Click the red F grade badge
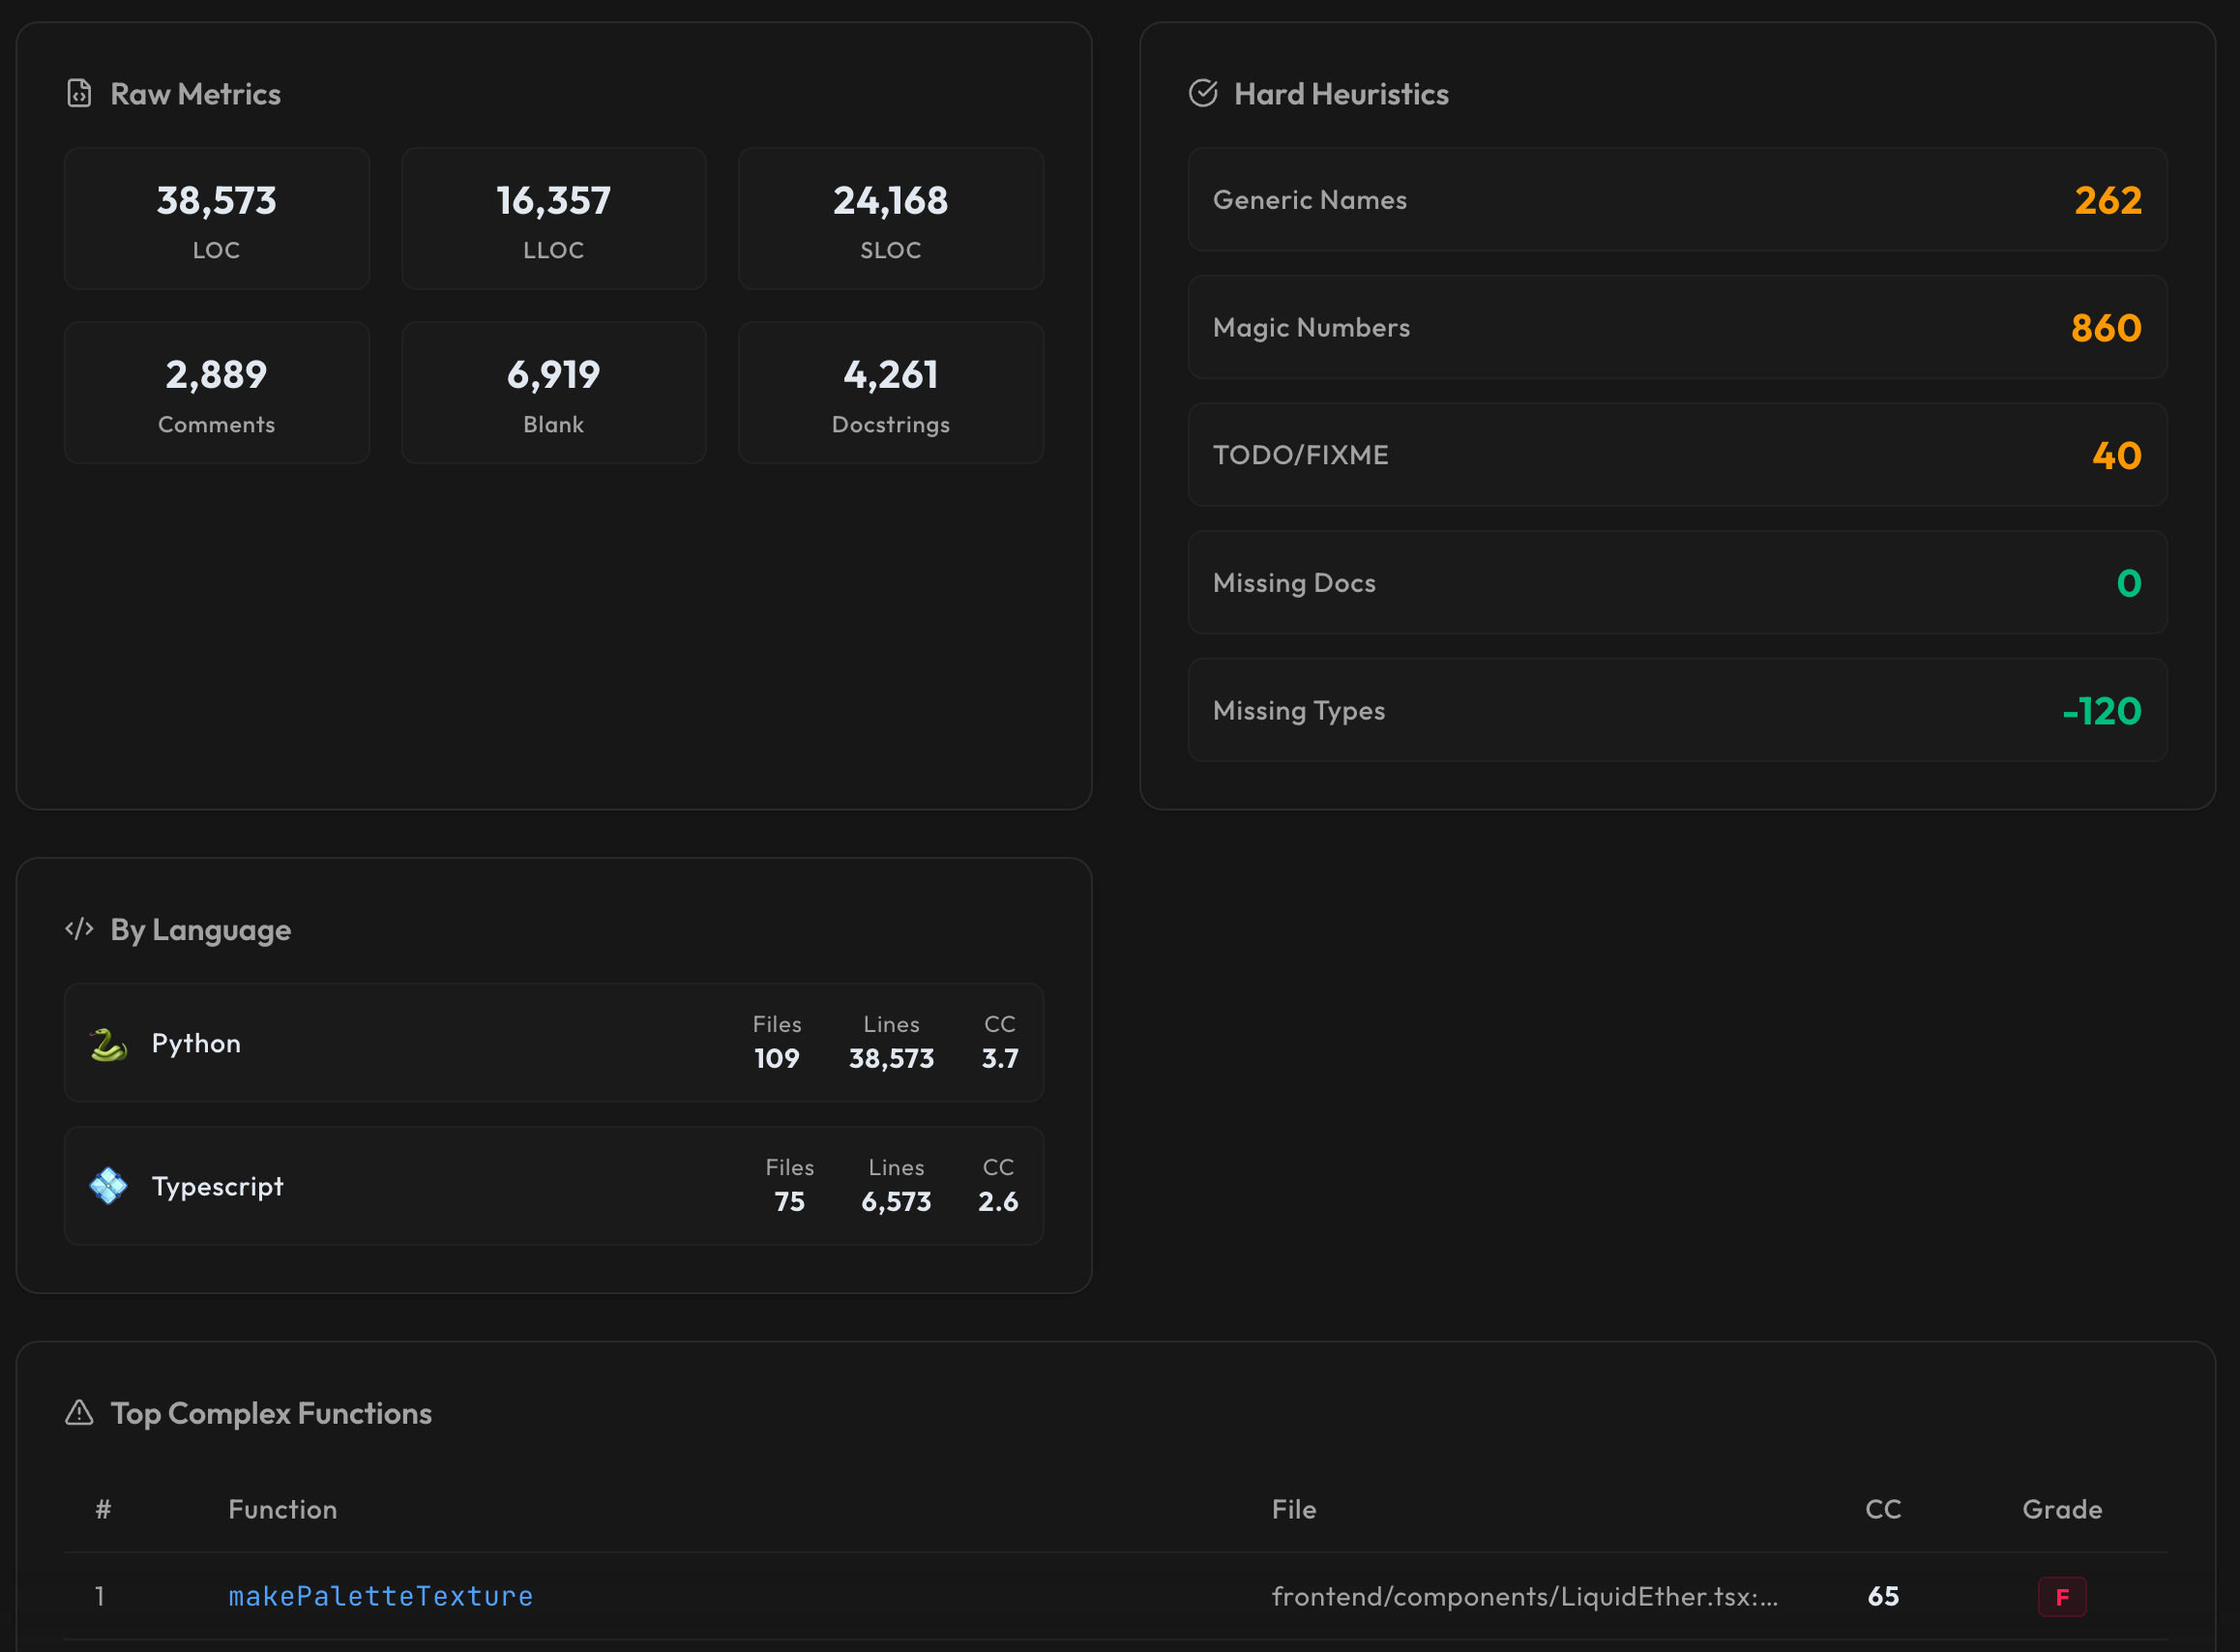This screenshot has width=2240, height=1652. (2061, 1597)
